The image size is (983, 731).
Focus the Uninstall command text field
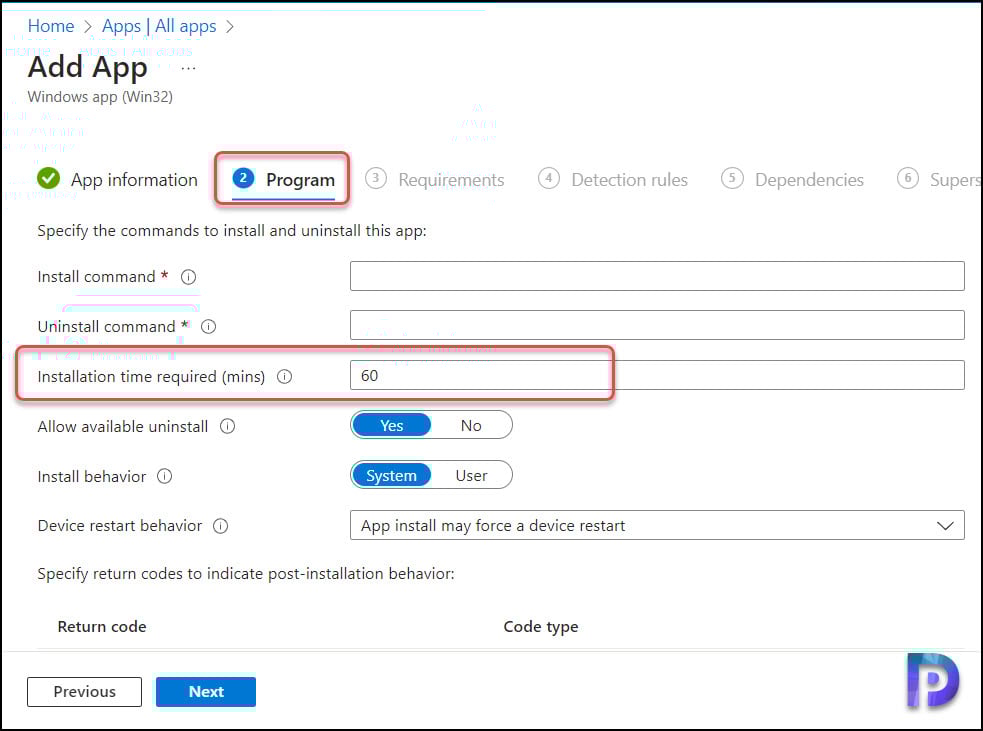tap(657, 325)
